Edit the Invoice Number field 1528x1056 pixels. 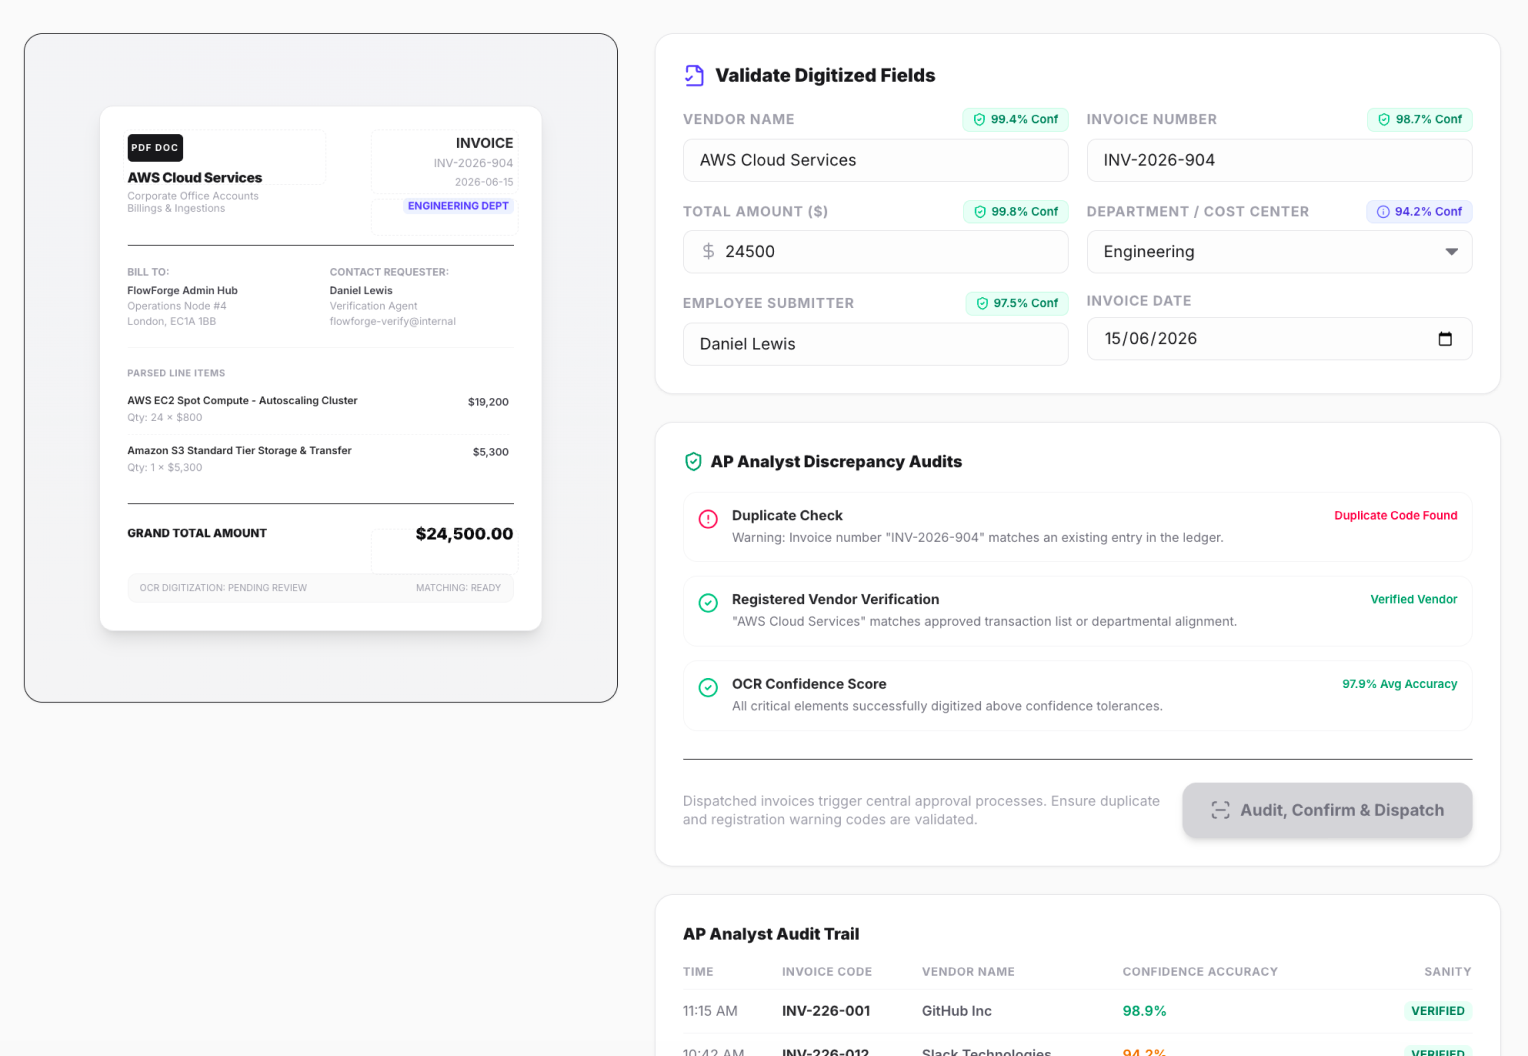tap(1279, 160)
